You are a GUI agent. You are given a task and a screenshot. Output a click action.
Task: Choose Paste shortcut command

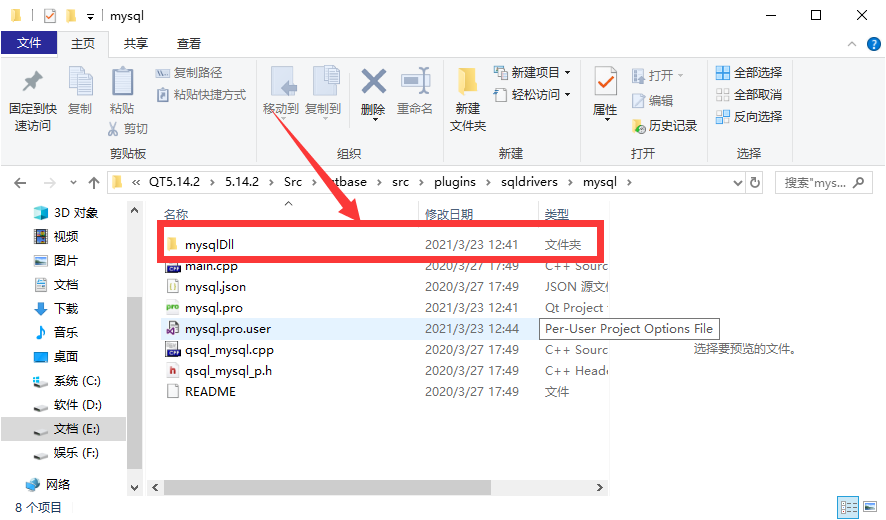(x=201, y=94)
